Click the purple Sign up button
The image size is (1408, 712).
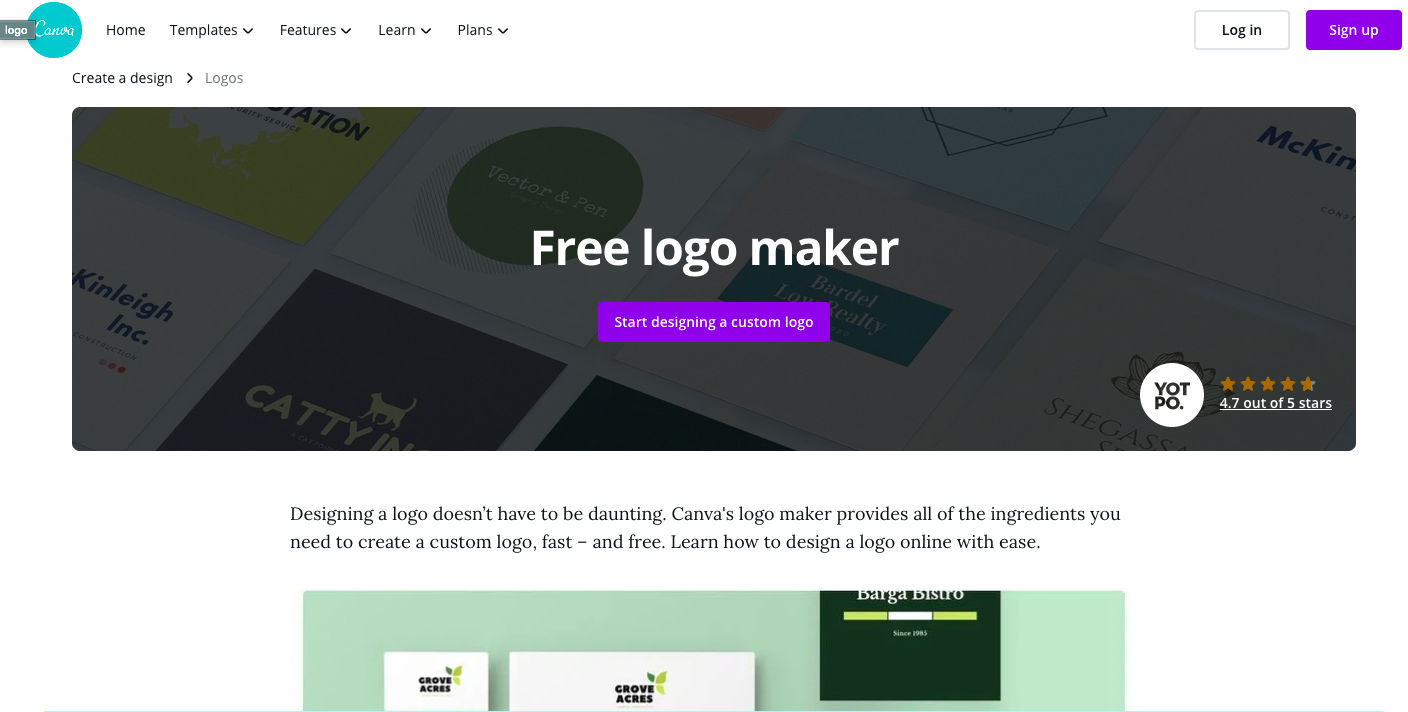(x=1354, y=30)
